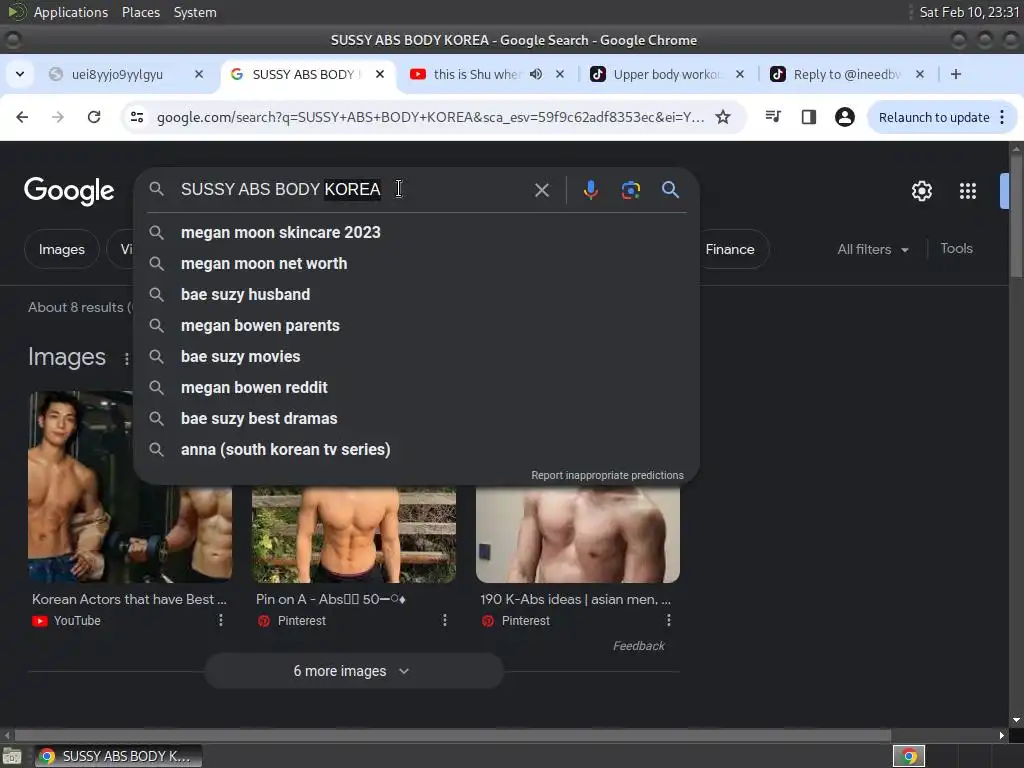Open Chrome window from the taskbar
Image resolution: width=1024 pixels, height=768 pixels.
(118, 756)
